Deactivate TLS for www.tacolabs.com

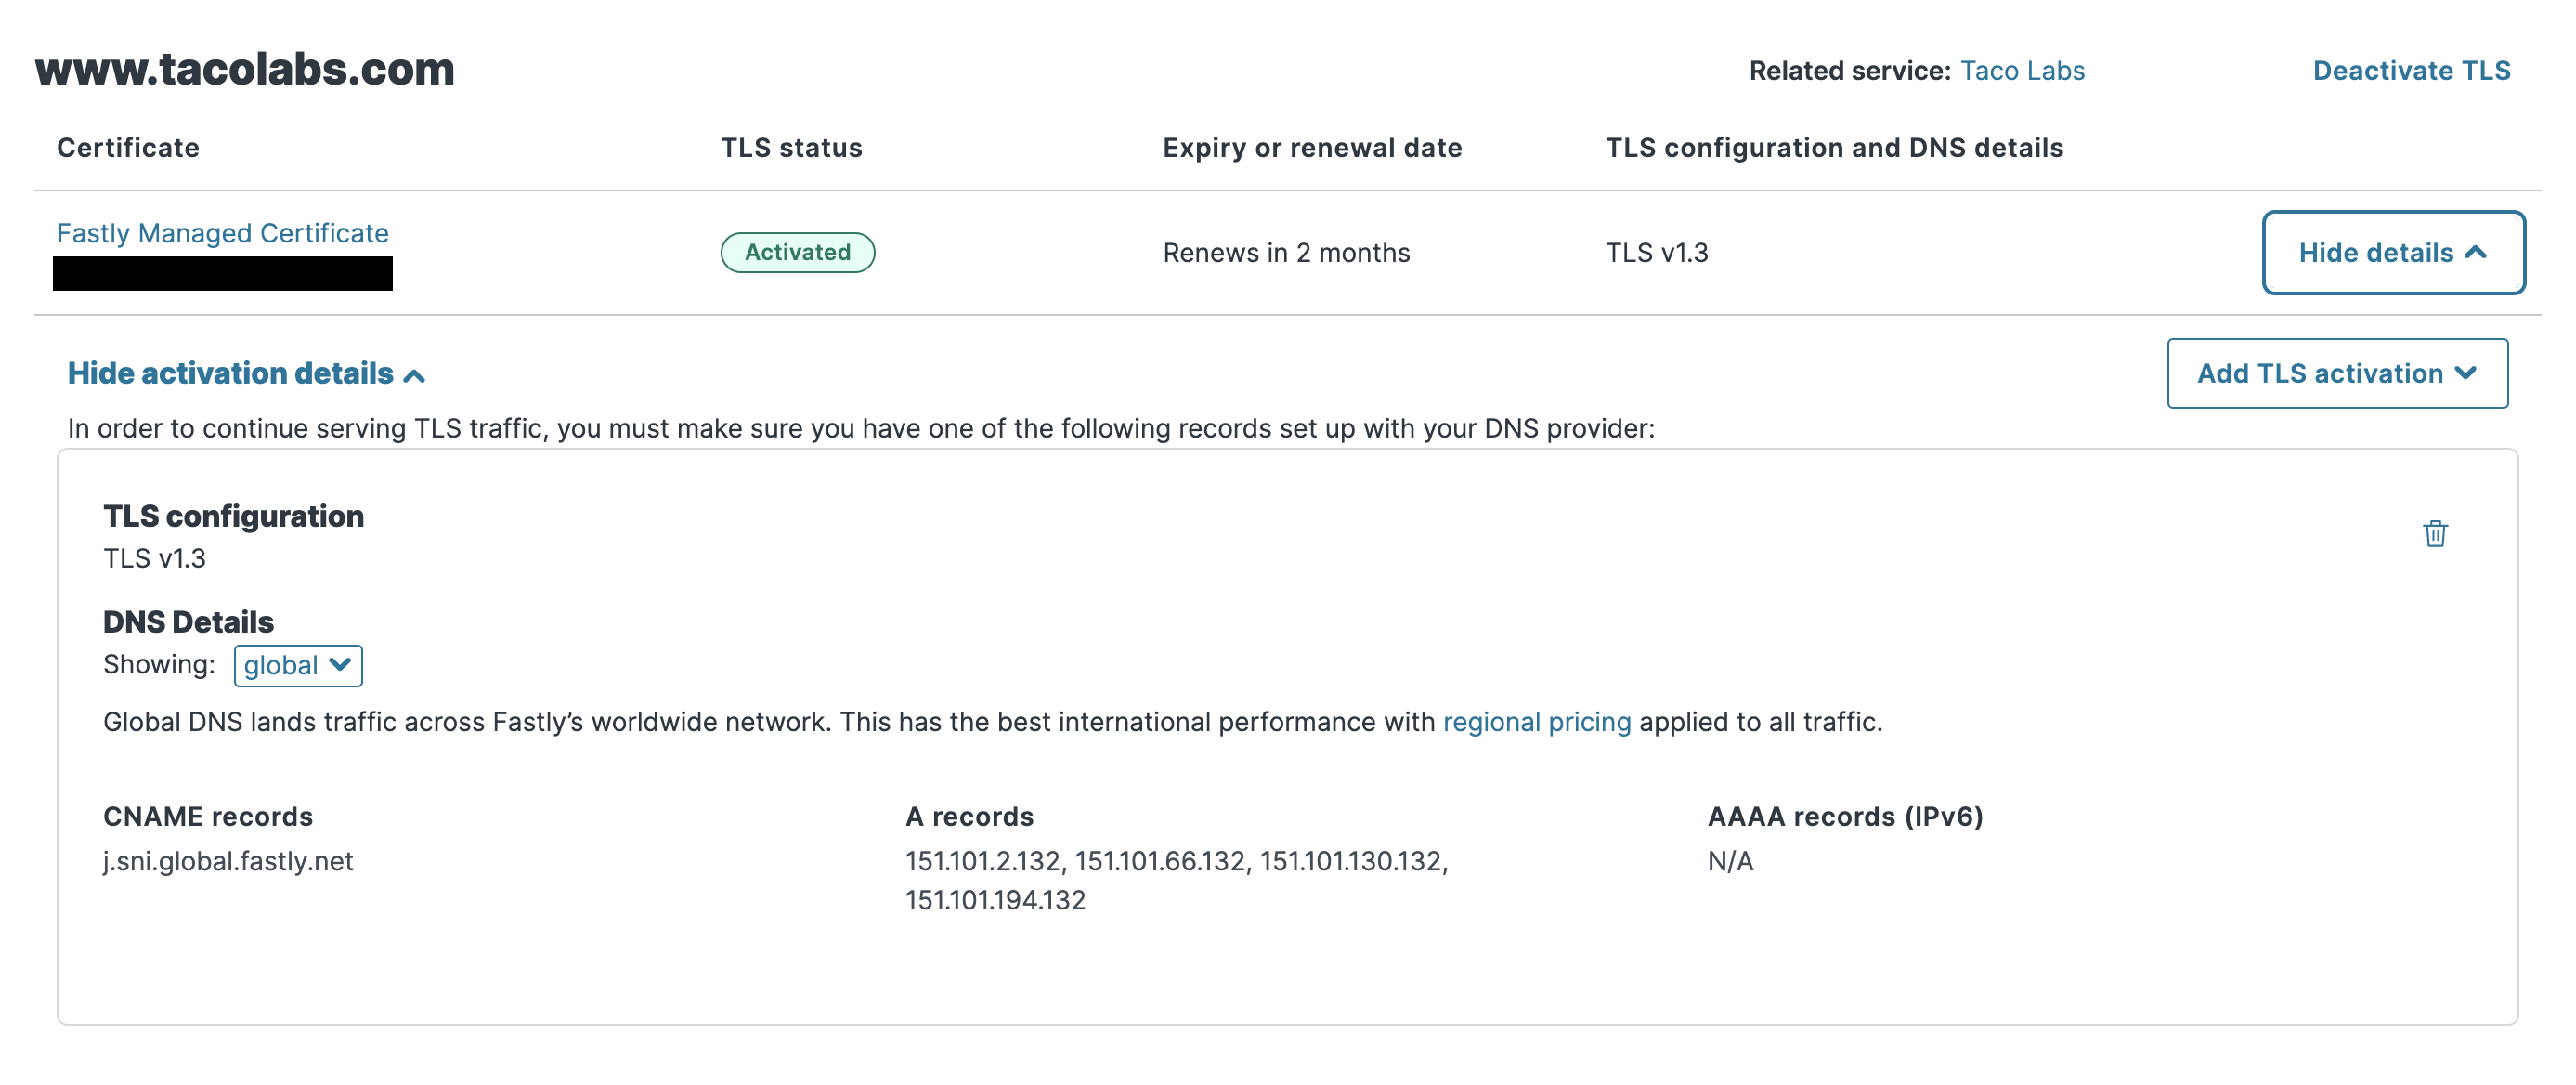[x=2411, y=70]
